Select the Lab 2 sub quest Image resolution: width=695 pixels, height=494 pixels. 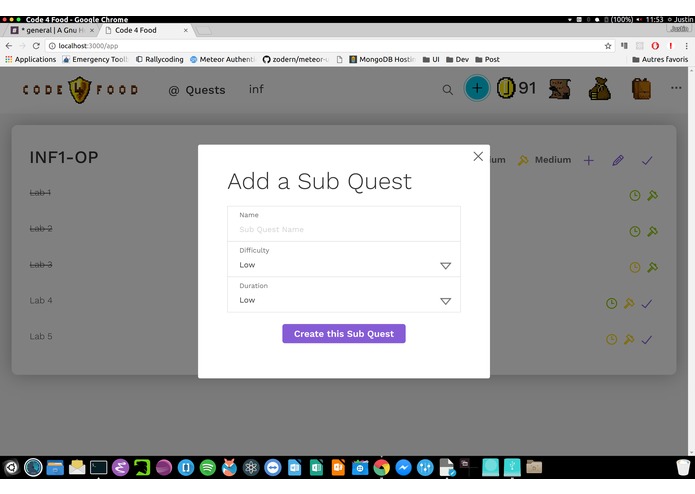pyautogui.click(x=41, y=229)
